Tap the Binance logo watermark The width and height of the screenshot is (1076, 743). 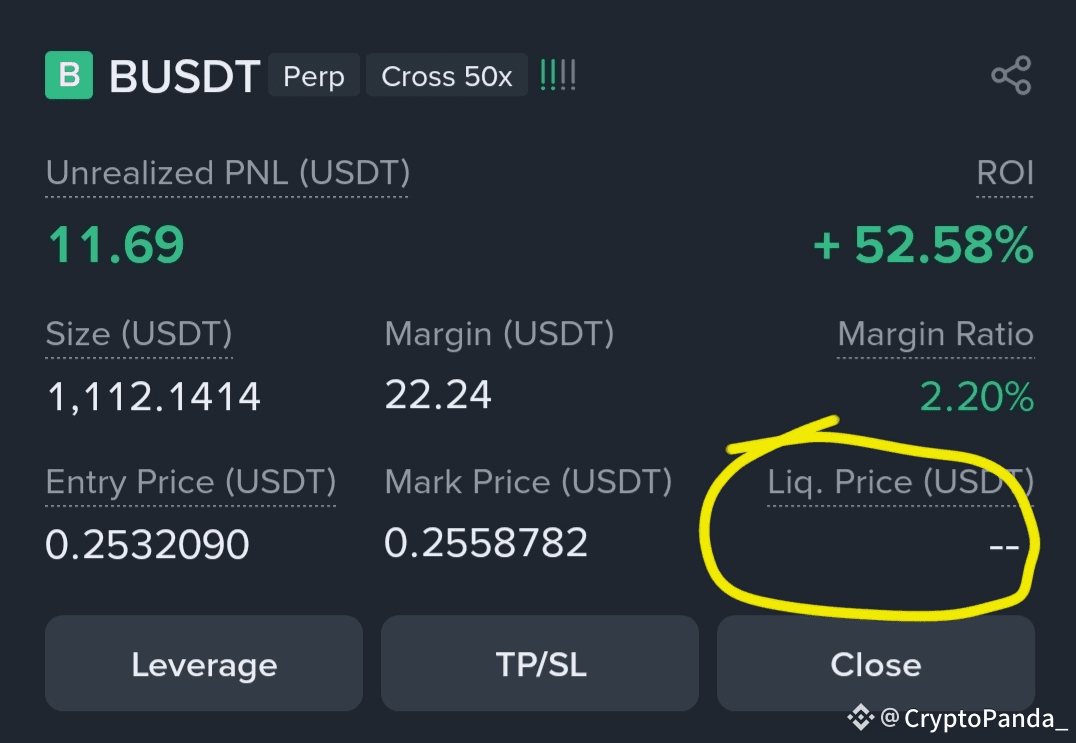click(x=860, y=718)
